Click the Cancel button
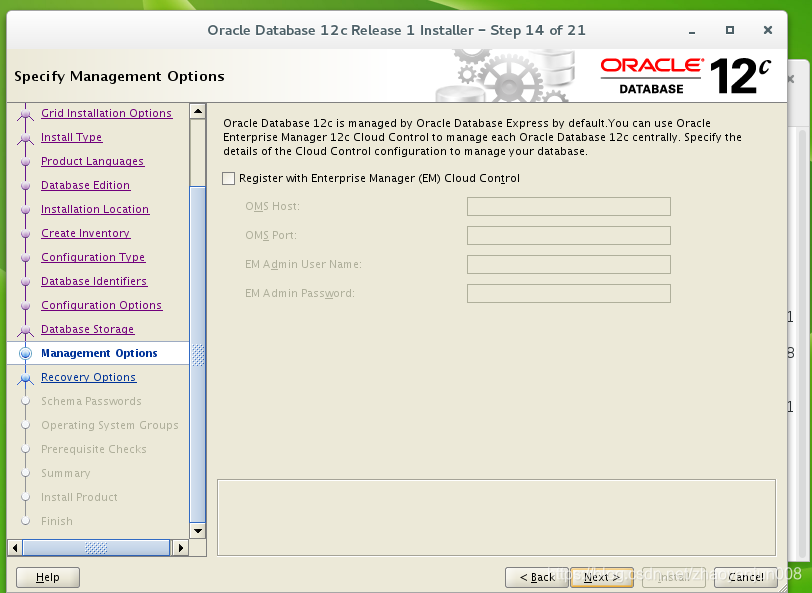Image resolution: width=812 pixels, height=593 pixels. point(746,577)
